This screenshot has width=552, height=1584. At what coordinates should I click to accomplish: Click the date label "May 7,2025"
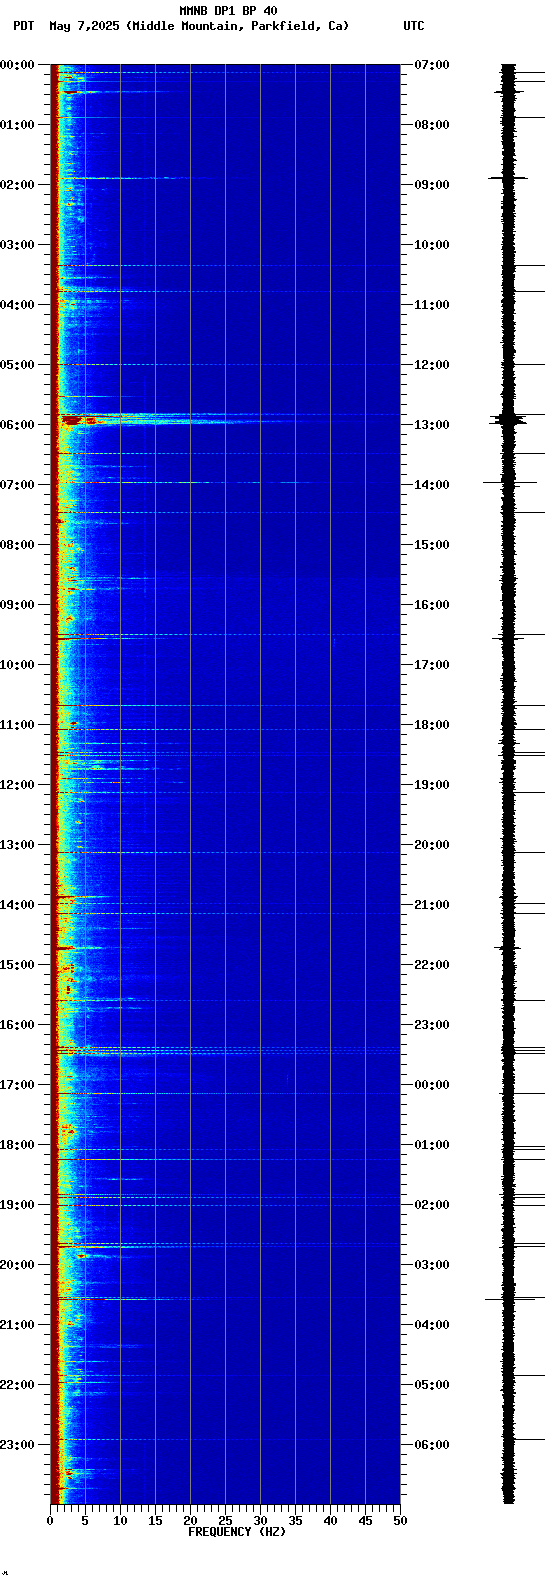tap(87, 26)
